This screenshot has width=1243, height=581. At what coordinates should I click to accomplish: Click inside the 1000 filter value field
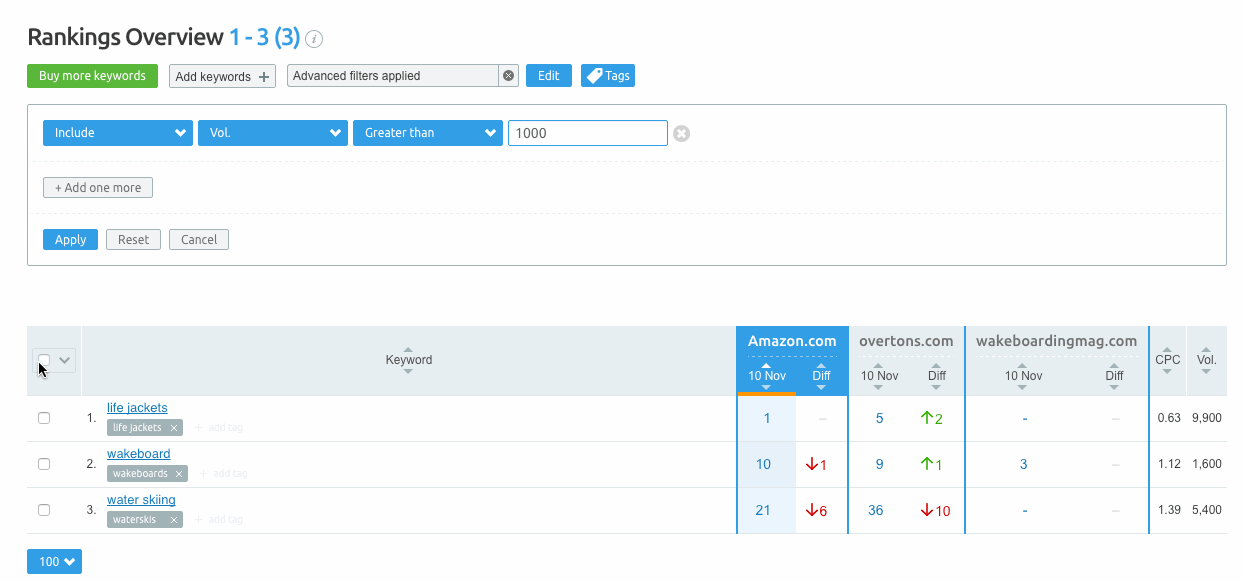click(587, 132)
